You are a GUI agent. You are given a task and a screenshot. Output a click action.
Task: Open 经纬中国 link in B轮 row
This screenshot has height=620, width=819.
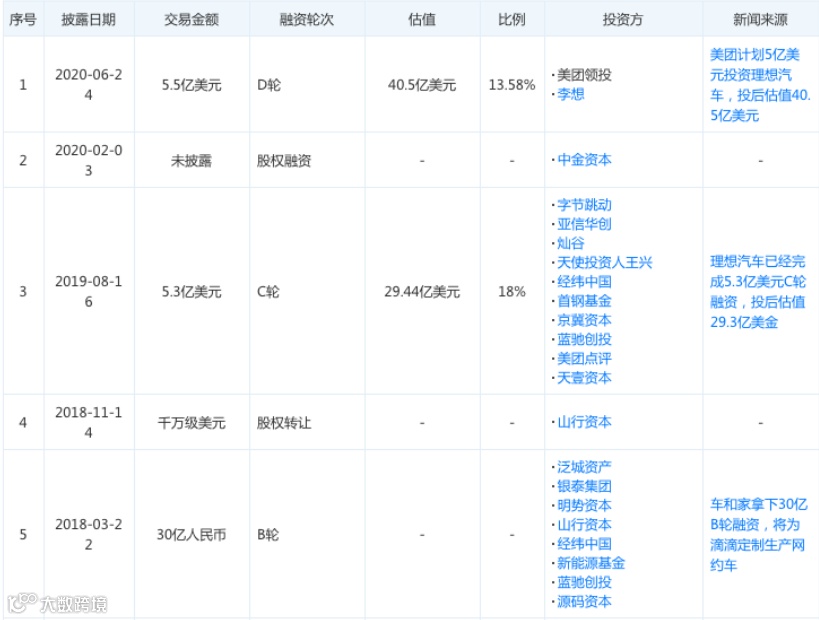point(584,544)
